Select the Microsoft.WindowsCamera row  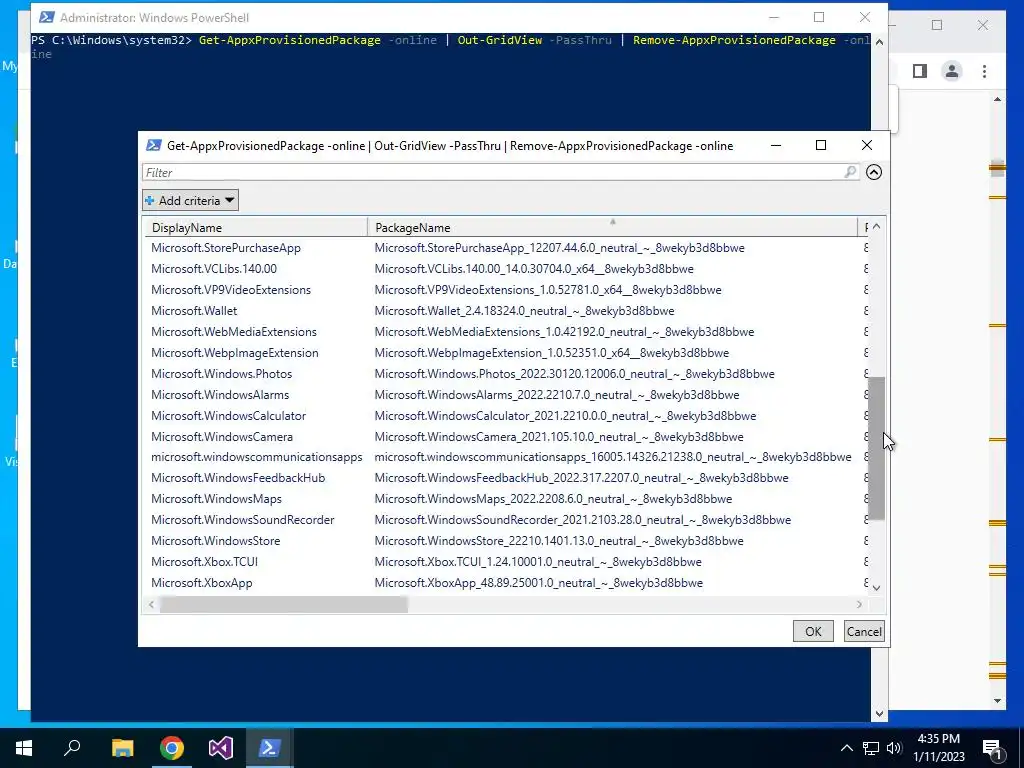505,436
